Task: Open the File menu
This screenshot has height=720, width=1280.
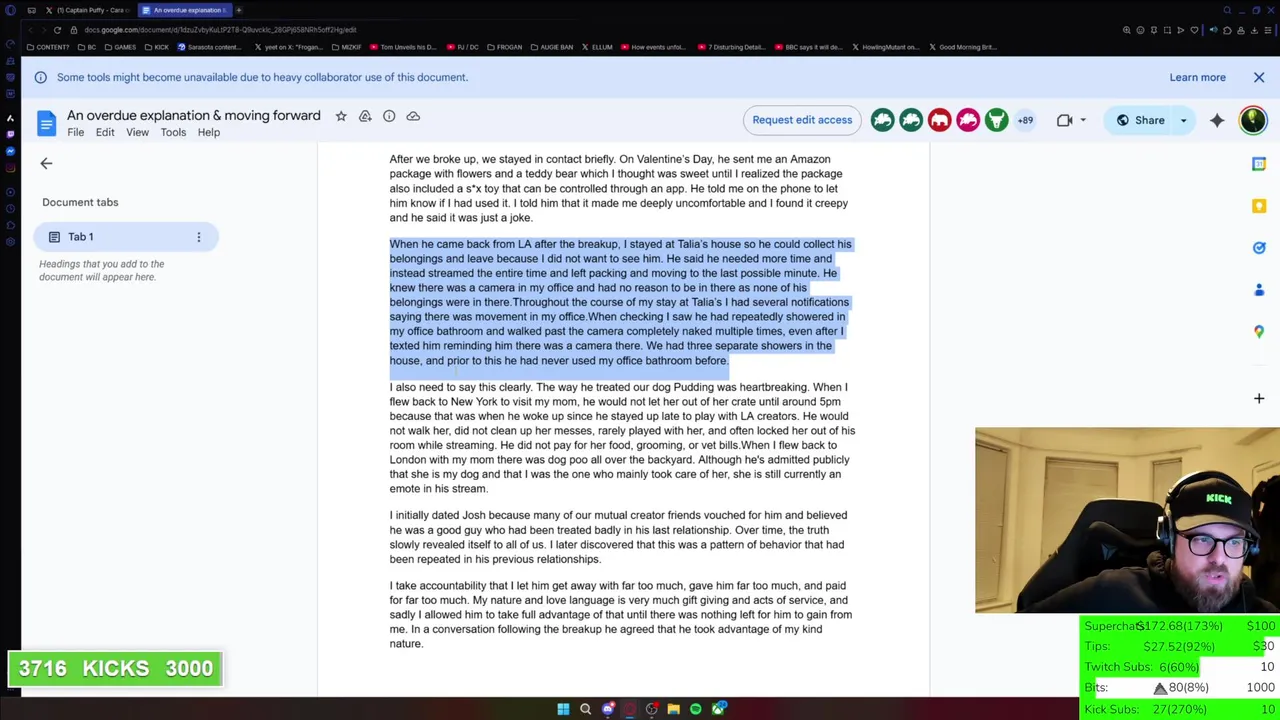Action: click(x=75, y=132)
